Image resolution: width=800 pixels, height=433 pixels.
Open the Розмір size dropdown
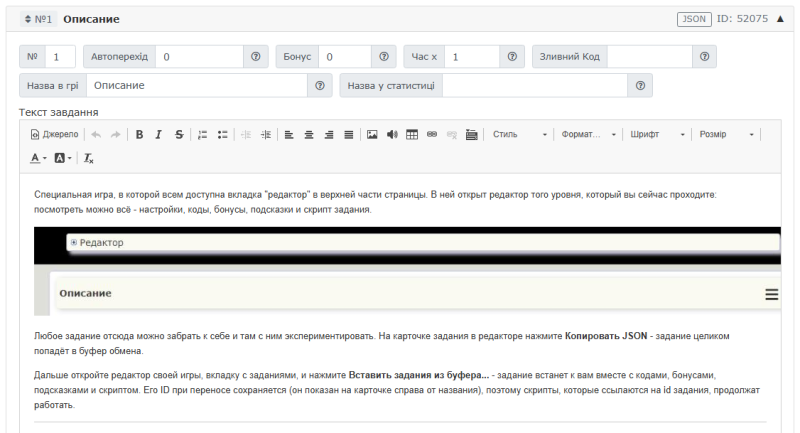726,135
